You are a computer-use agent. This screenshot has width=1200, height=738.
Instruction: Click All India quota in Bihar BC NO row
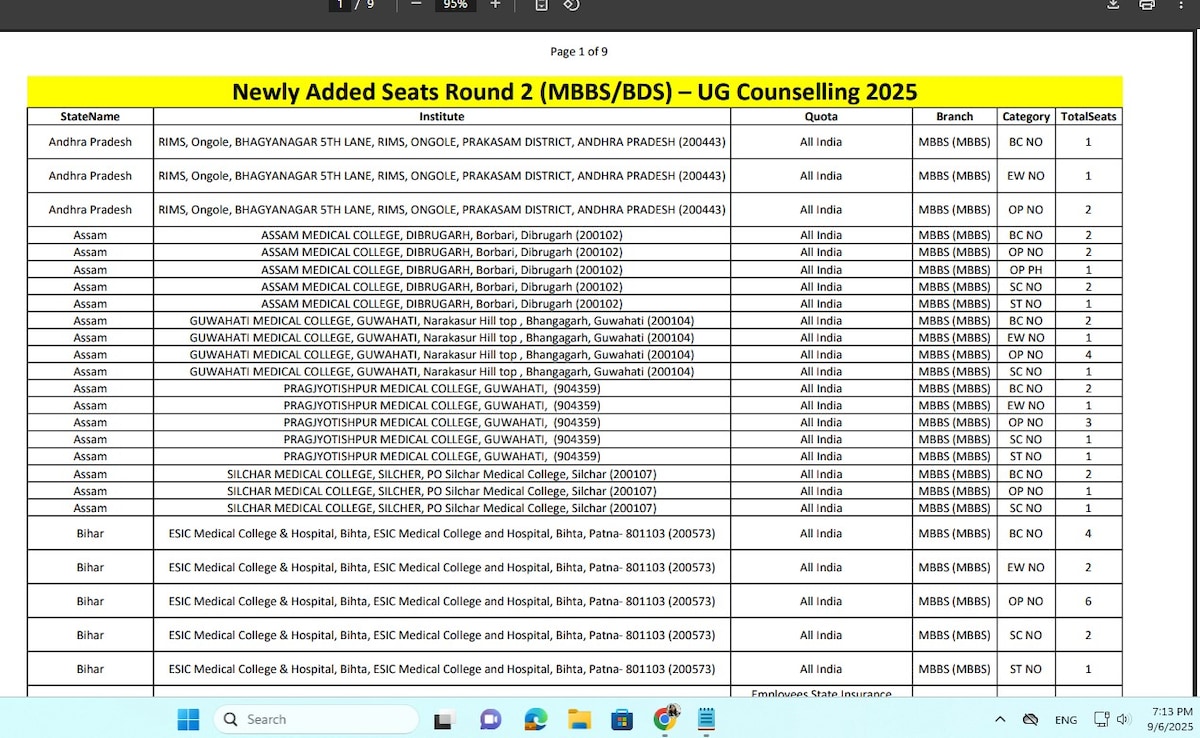[x=821, y=534]
